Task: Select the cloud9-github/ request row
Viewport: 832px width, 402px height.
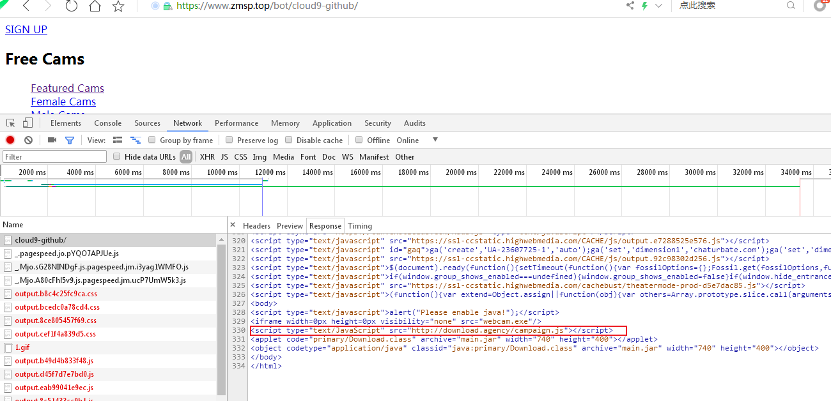Action: tap(108, 240)
